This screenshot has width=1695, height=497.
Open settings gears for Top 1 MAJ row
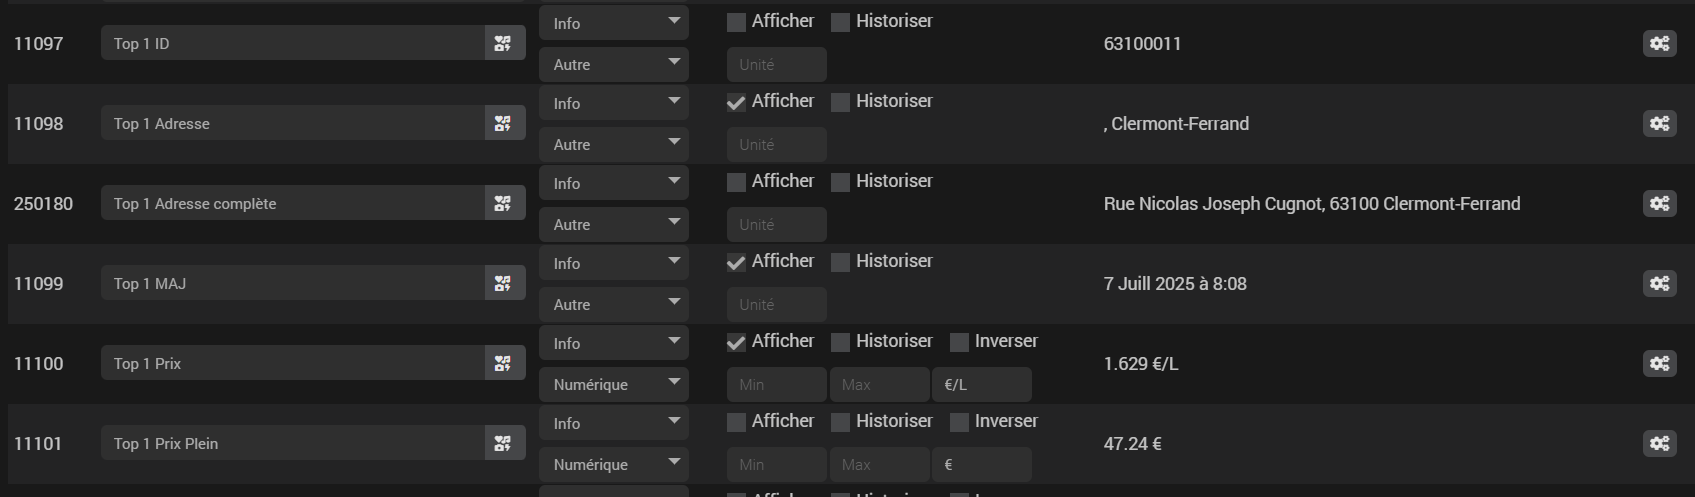[1659, 283]
